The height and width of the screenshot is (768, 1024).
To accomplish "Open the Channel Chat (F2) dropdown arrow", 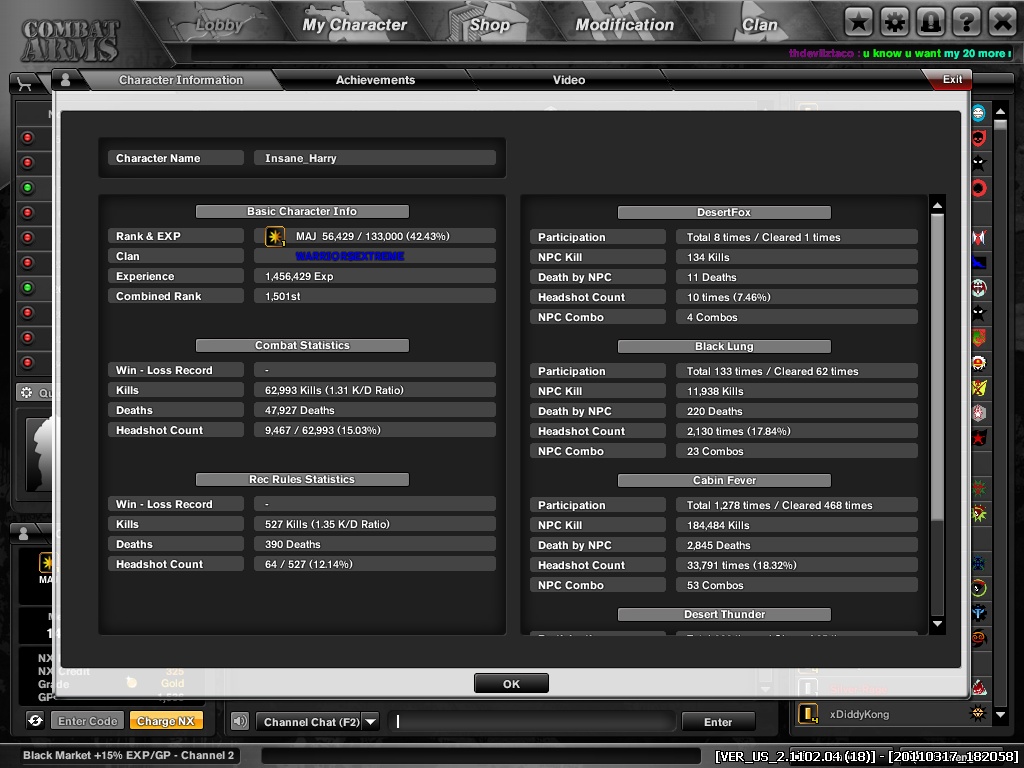I will coord(370,722).
